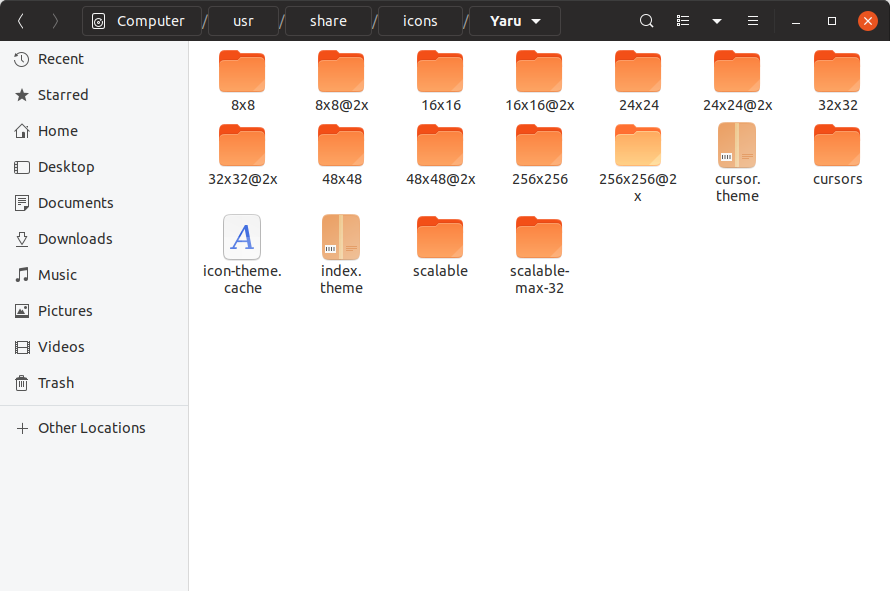Open Pictures in the sidebar
The image size is (890, 591).
click(x=94, y=311)
